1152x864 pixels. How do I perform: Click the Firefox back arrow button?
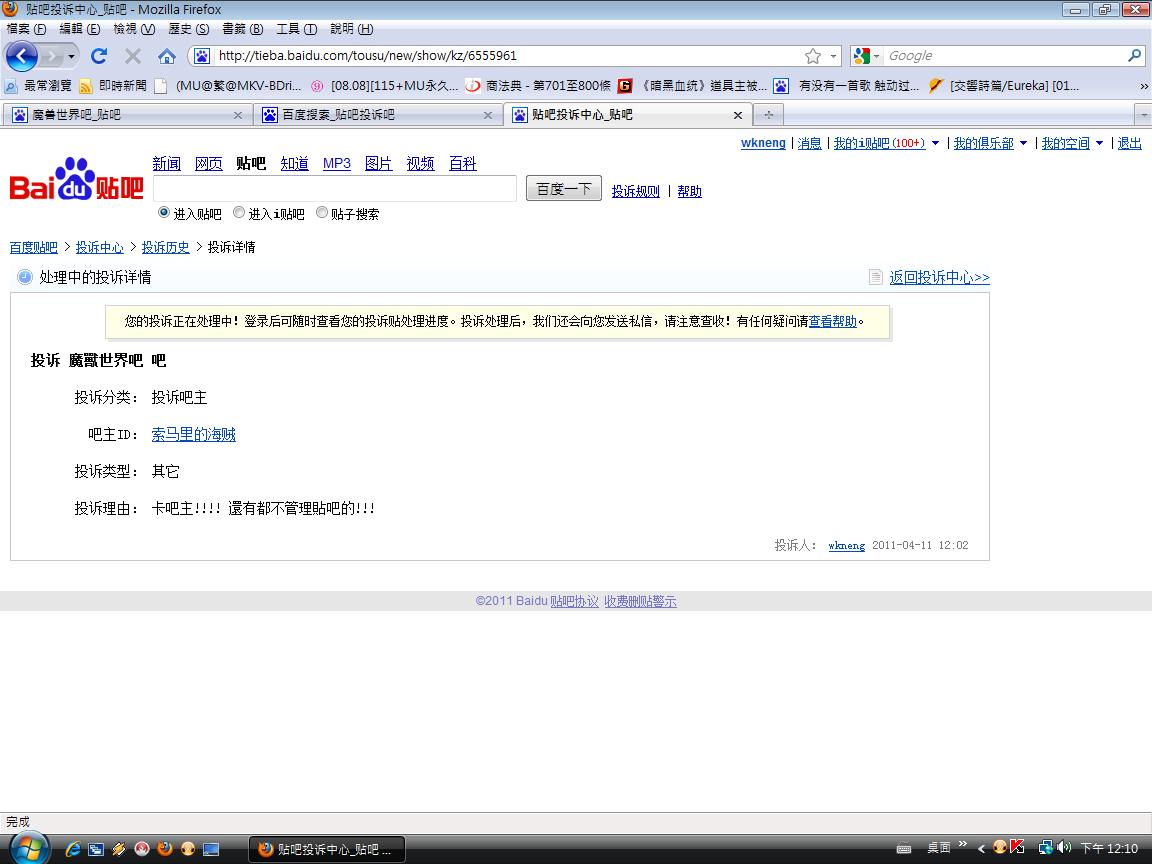pos(21,56)
